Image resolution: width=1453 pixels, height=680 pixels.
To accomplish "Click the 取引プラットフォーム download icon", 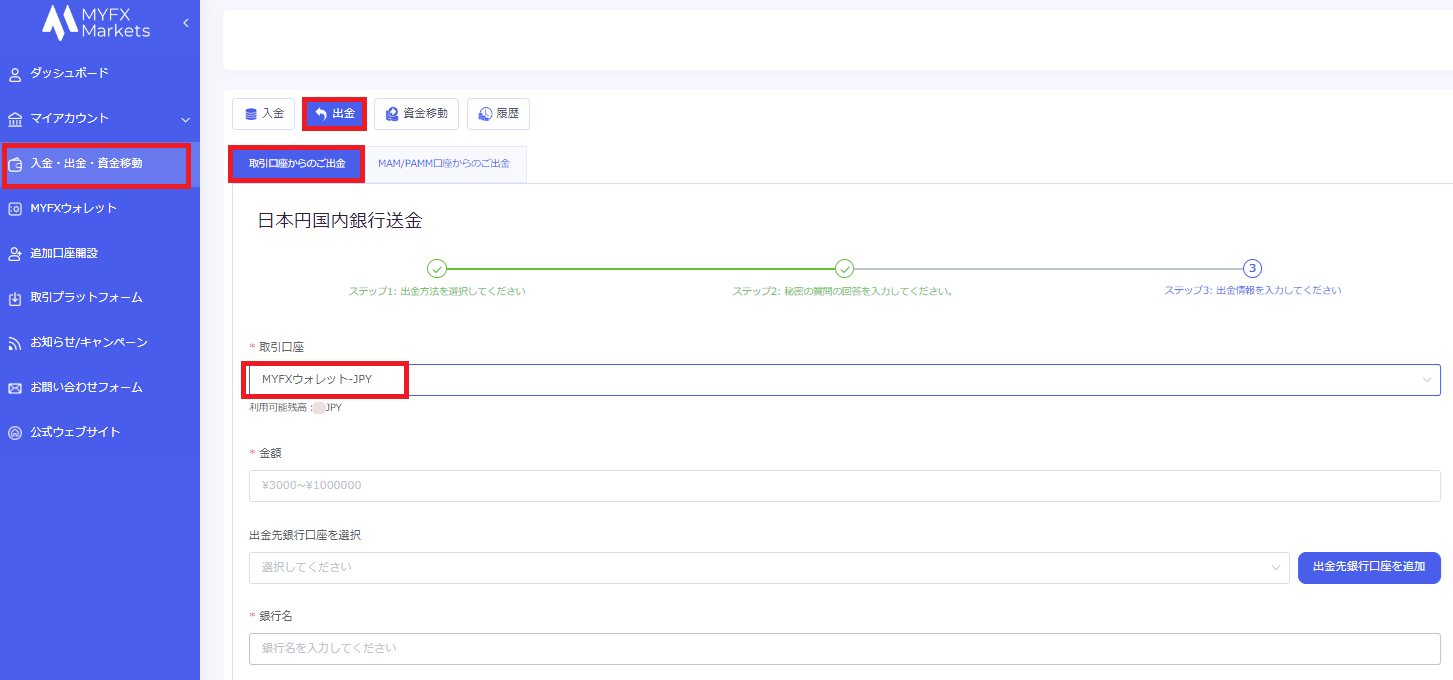I will [15, 298].
